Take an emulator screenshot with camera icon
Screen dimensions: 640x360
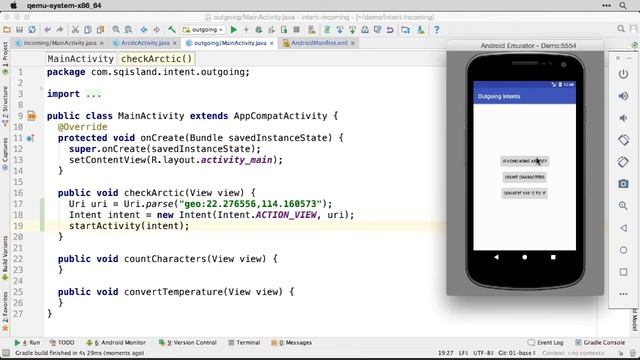click(623, 184)
